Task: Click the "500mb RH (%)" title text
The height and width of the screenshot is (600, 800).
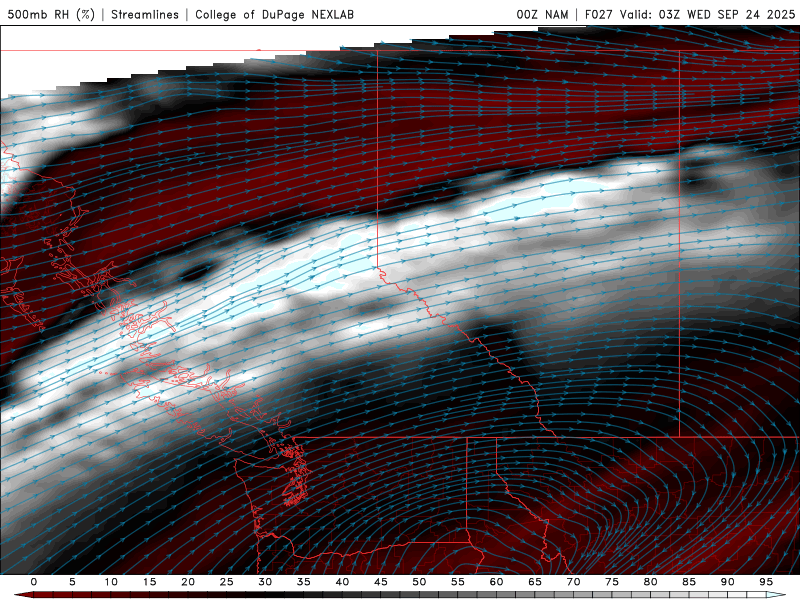Action: (51, 14)
